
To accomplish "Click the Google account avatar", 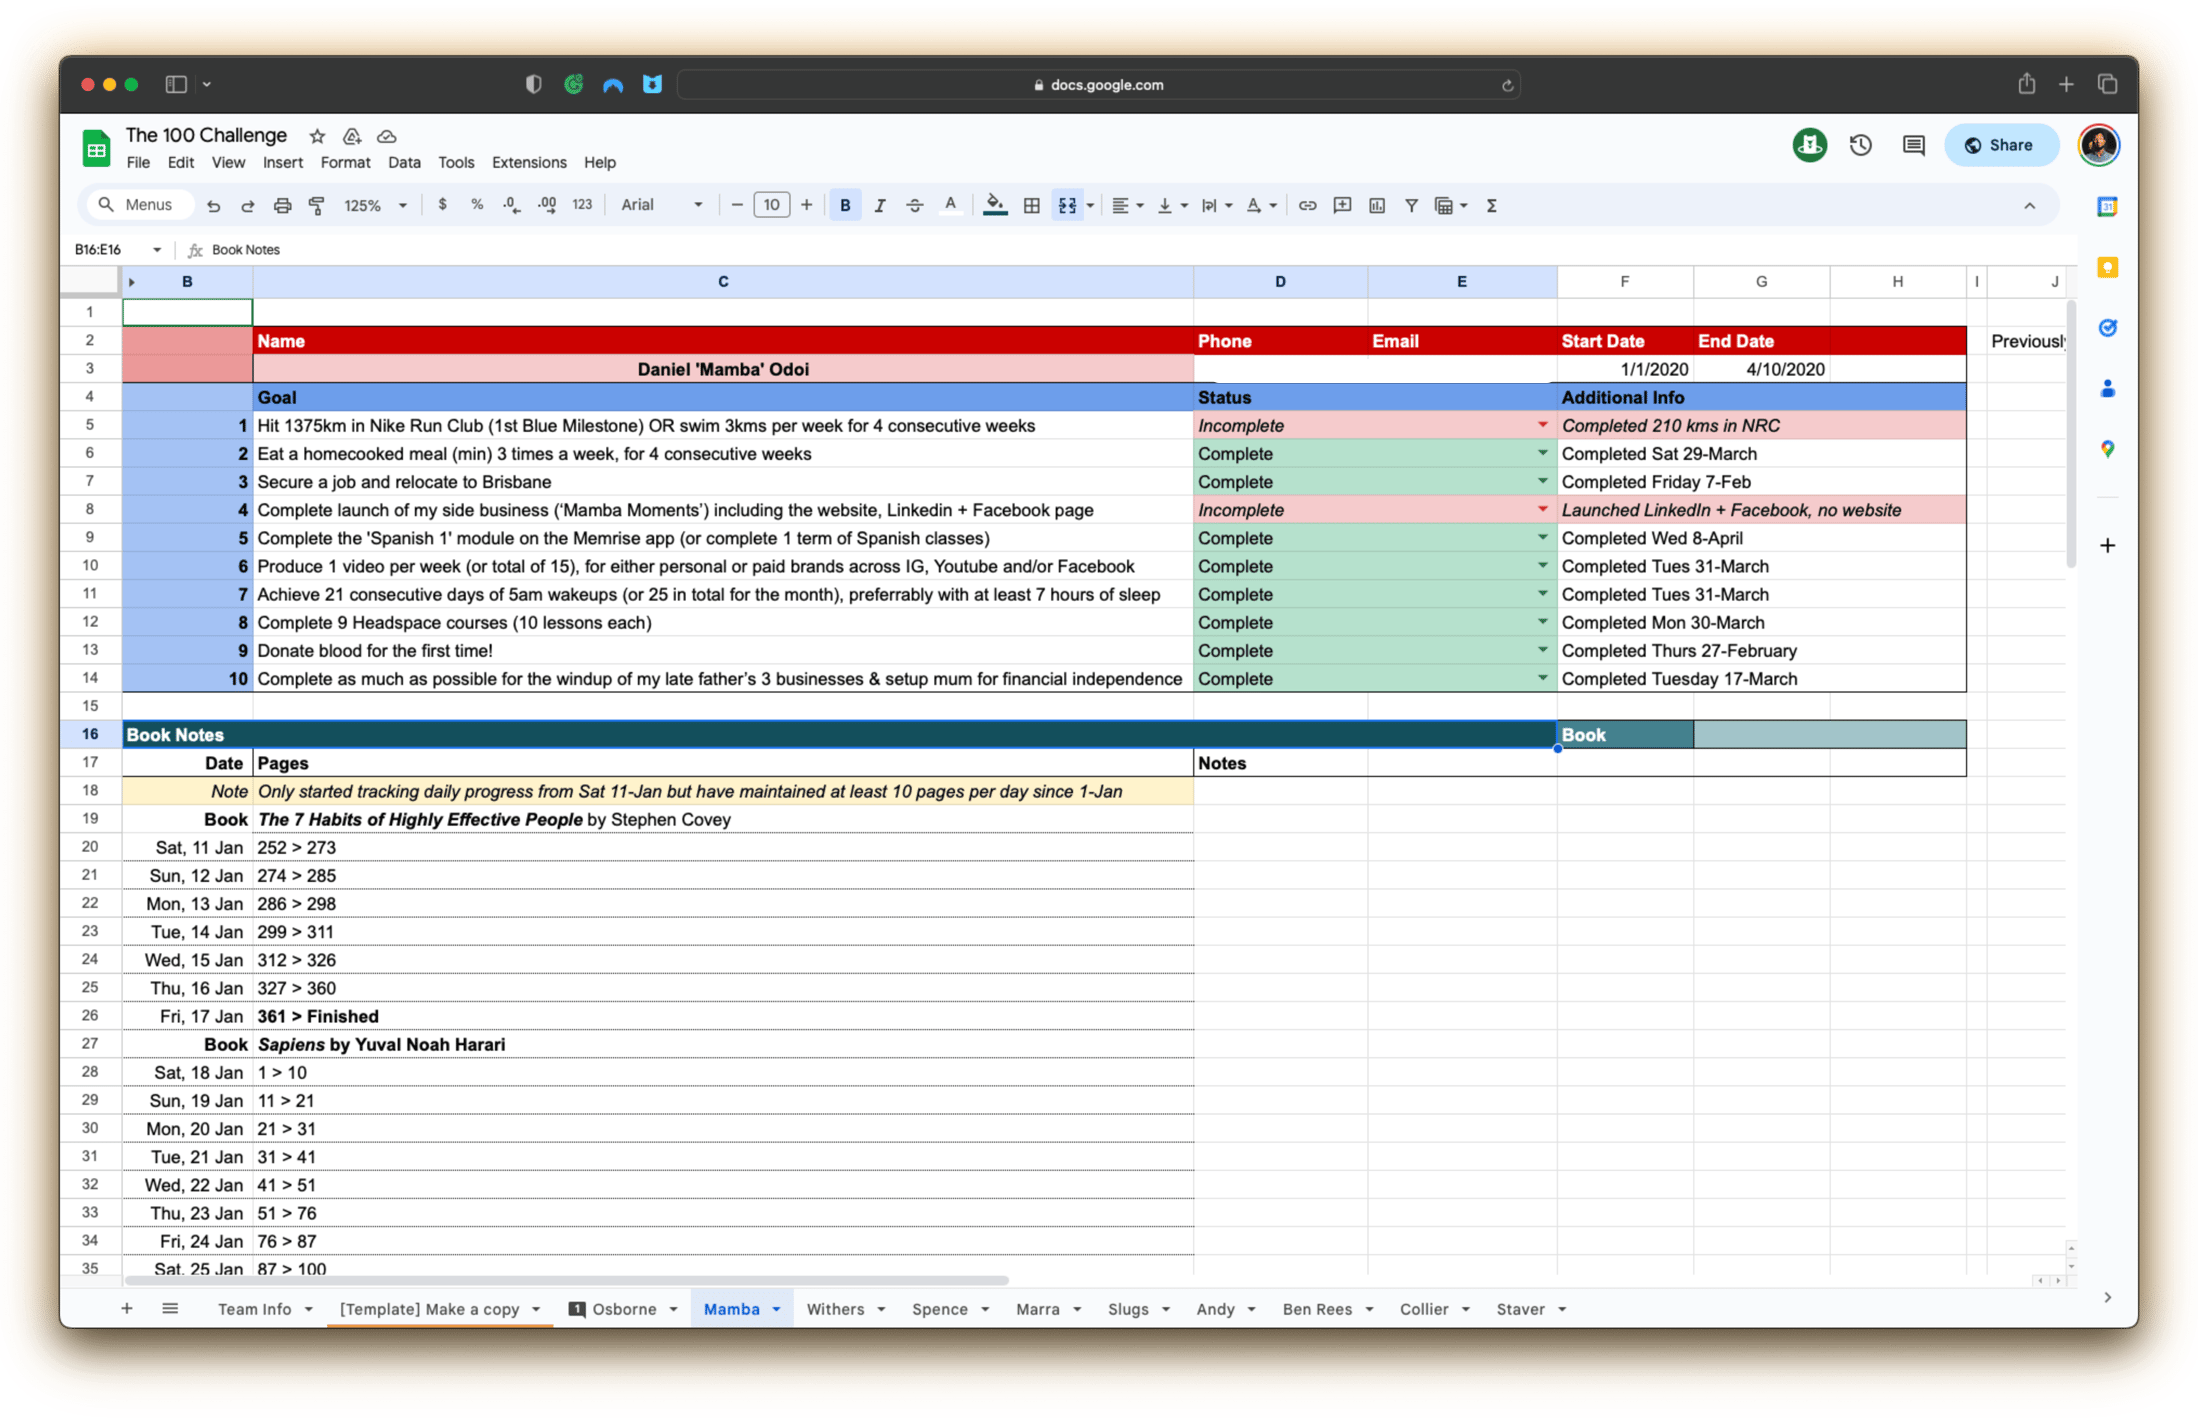I will click(2098, 145).
